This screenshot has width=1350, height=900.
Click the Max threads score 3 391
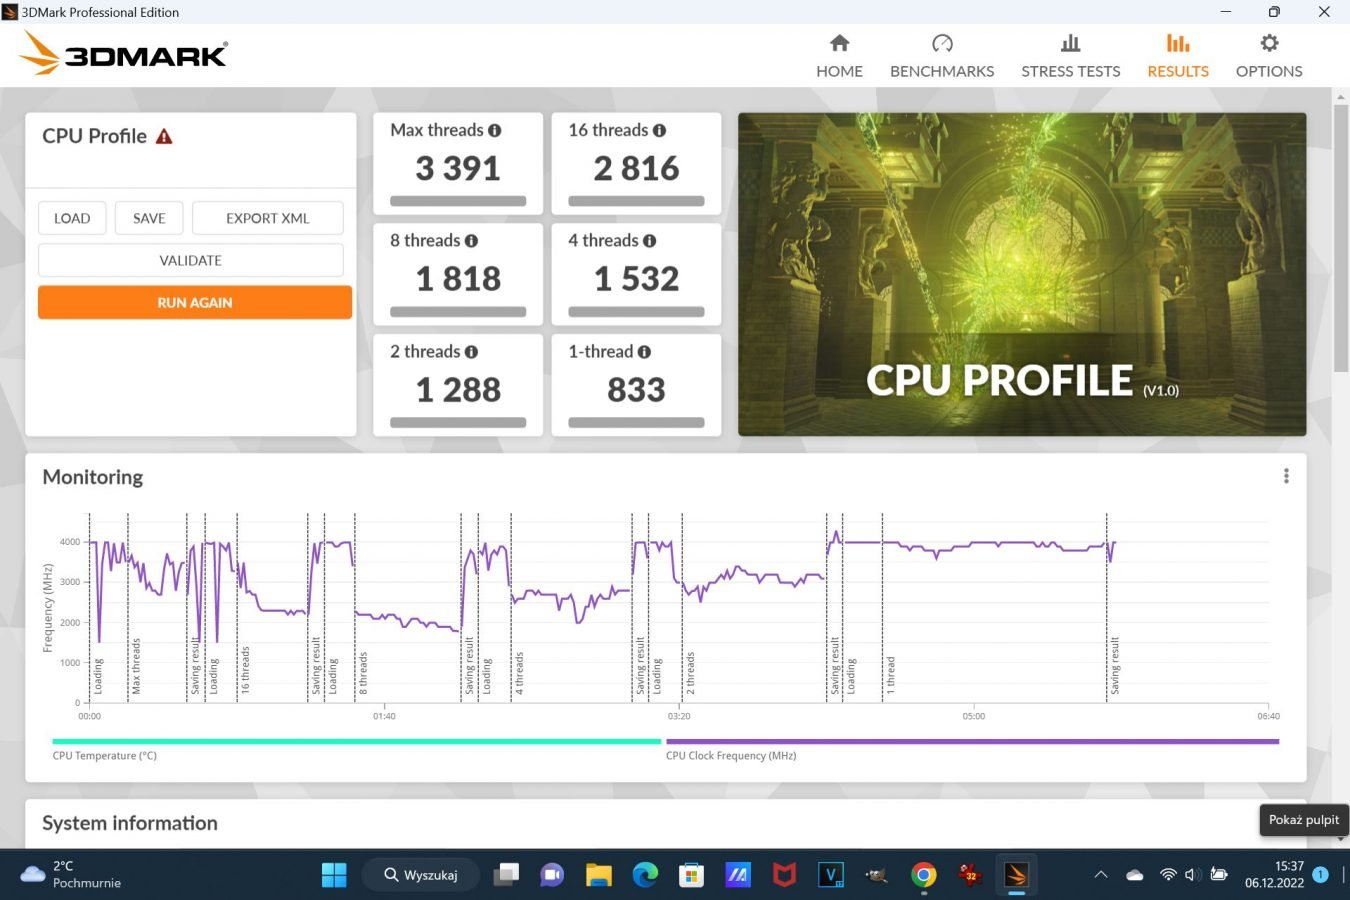[x=458, y=168]
